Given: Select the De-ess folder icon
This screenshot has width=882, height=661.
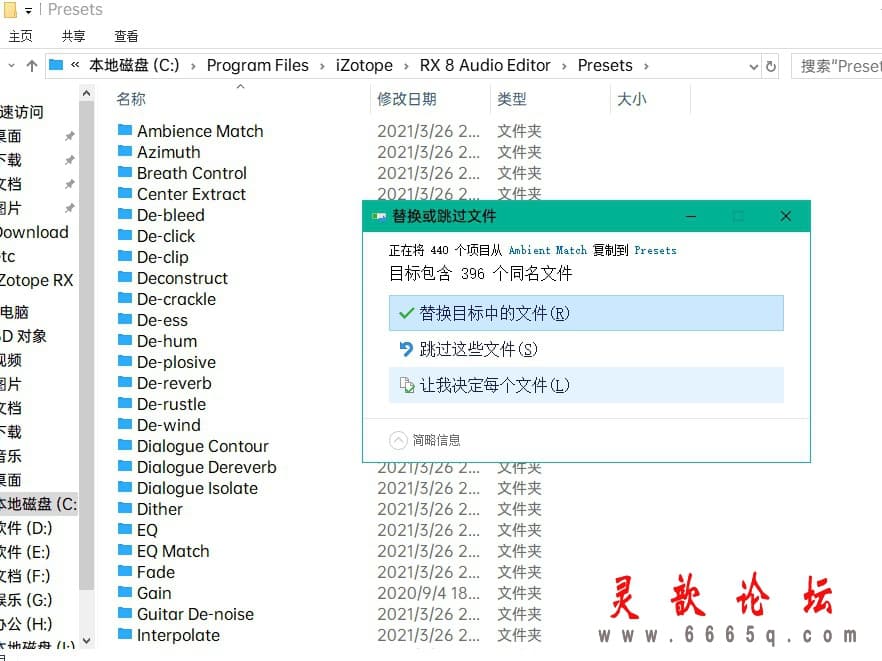Looking at the screenshot, I should (125, 320).
